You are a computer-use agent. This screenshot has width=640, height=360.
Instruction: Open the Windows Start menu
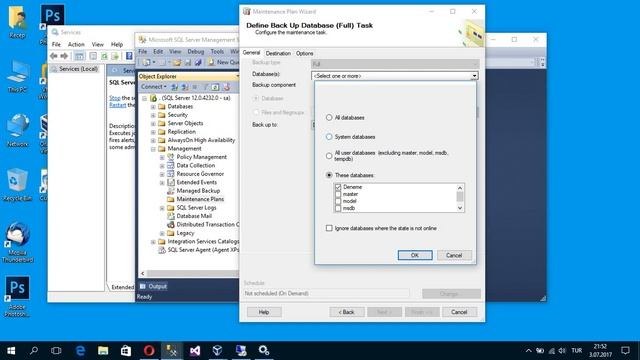point(11,351)
